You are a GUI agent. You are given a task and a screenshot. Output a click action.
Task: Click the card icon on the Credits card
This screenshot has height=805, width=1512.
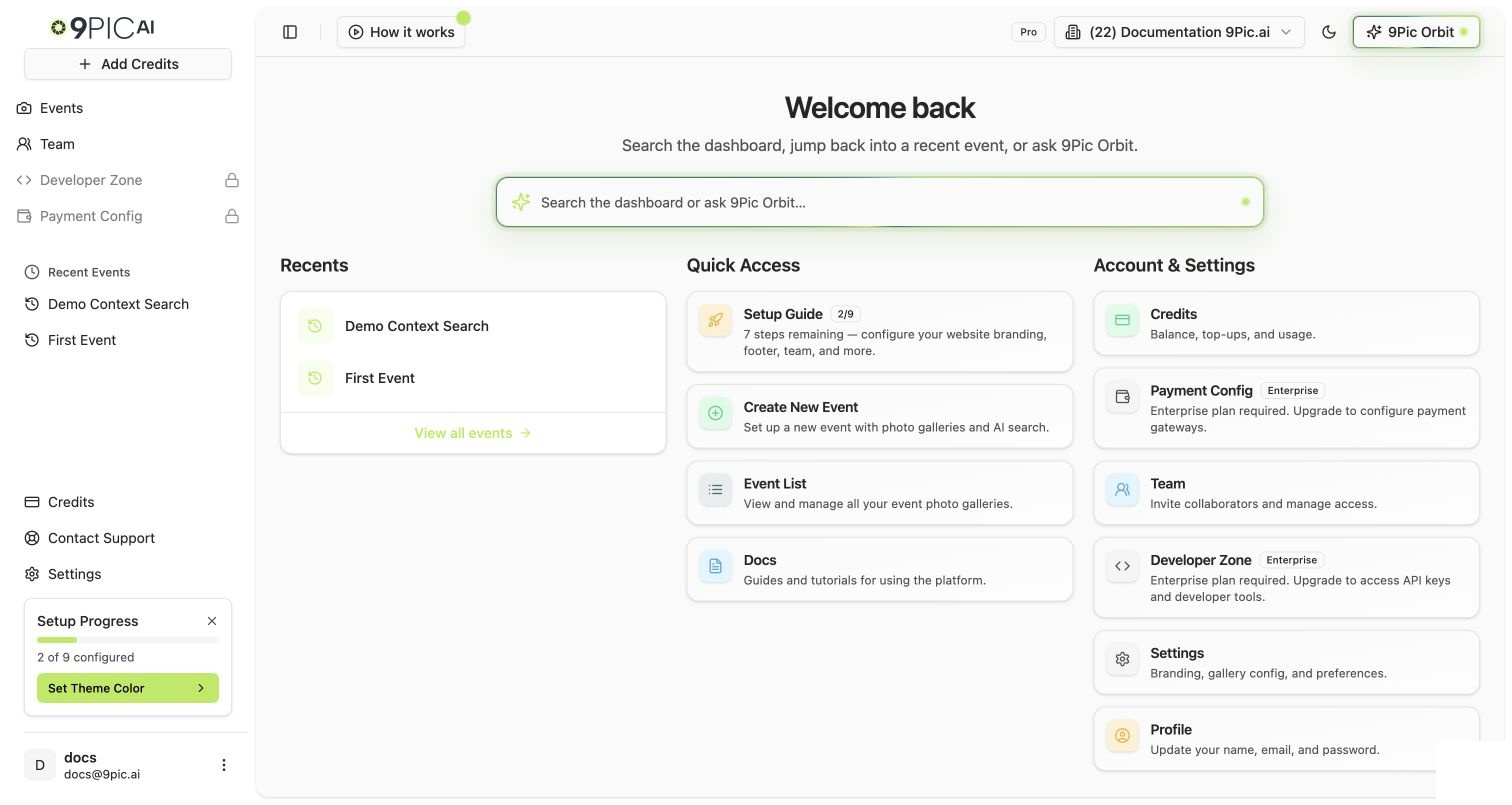pyautogui.click(x=1122, y=320)
